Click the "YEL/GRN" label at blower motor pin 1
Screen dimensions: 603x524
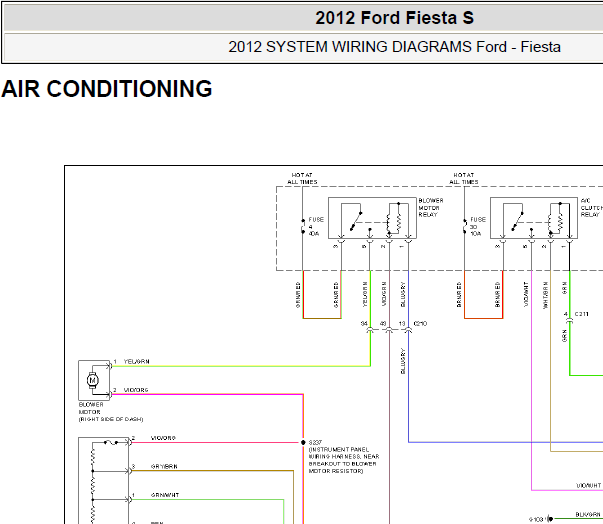tap(137, 361)
